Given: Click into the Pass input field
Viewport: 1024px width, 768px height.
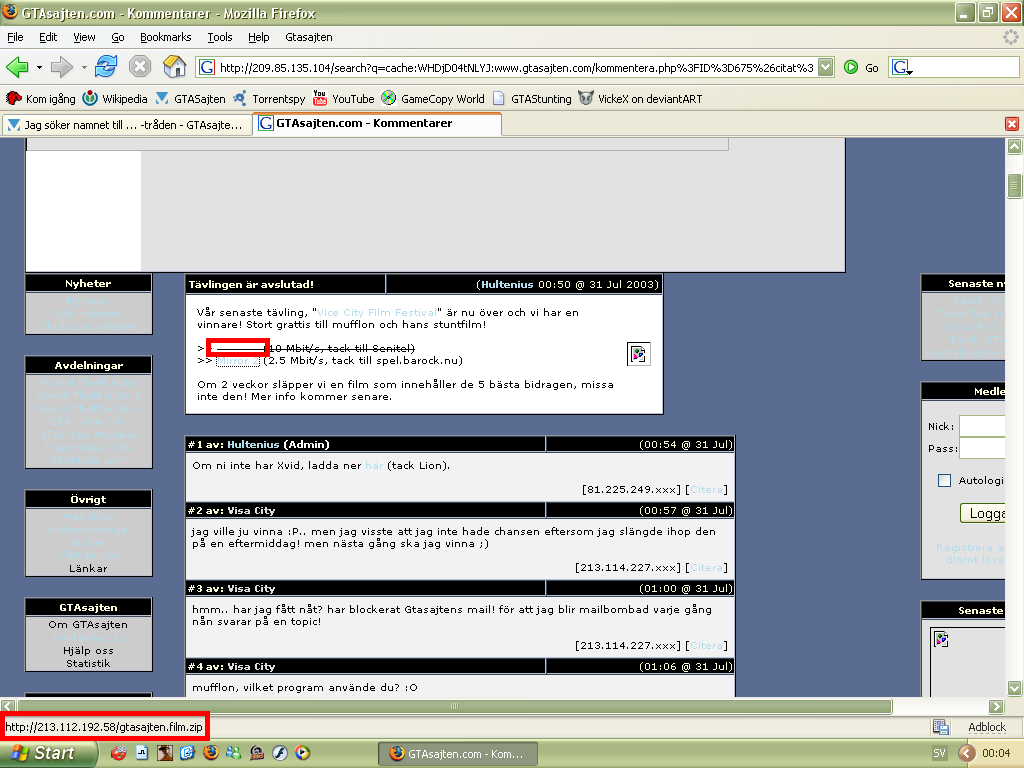Looking at the screenshot, I should [982, 449].
